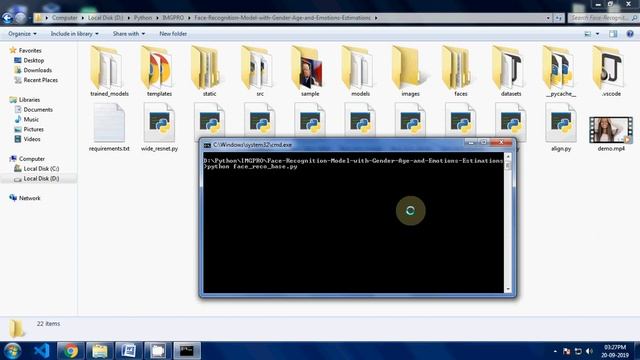Click the volume speaker tray icon

[589, 351]
